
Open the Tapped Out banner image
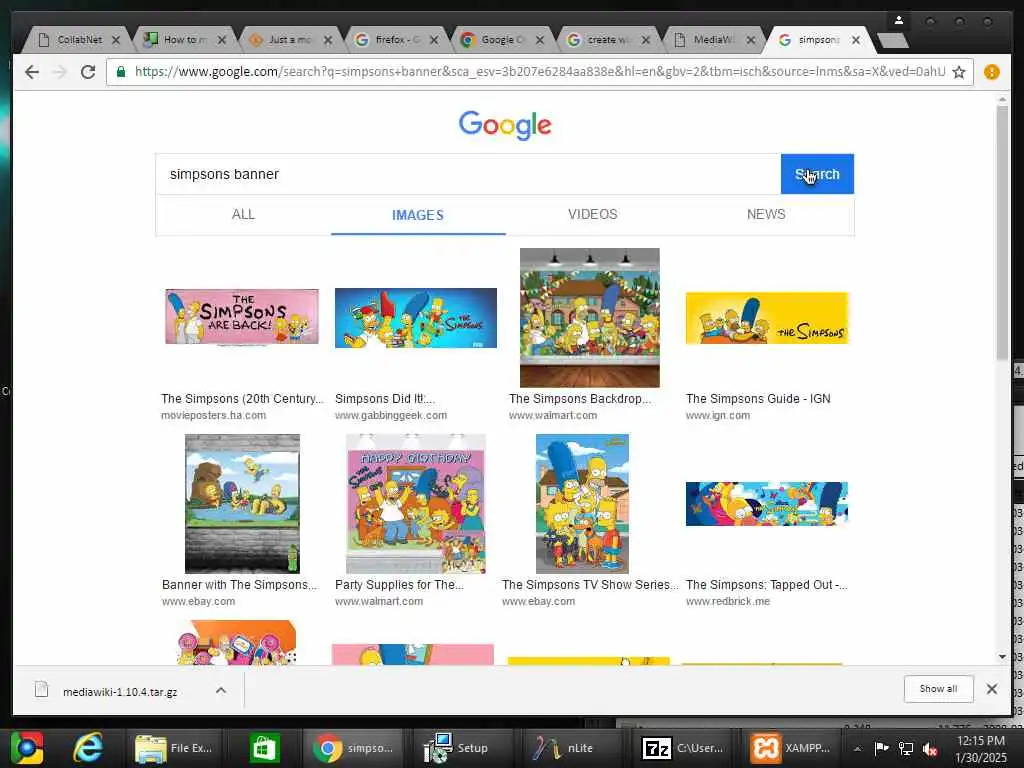[x=767, y=504]
